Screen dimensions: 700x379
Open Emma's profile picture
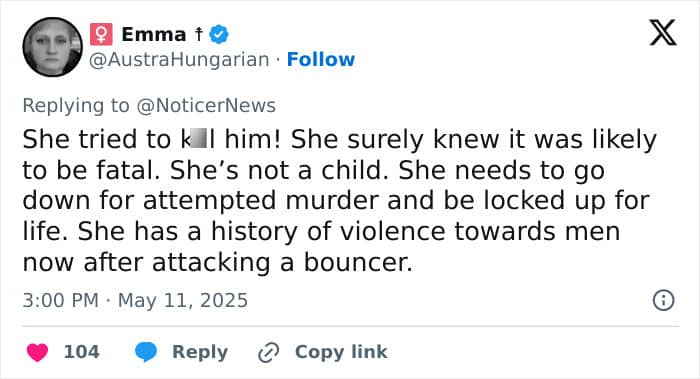(53, 47)
